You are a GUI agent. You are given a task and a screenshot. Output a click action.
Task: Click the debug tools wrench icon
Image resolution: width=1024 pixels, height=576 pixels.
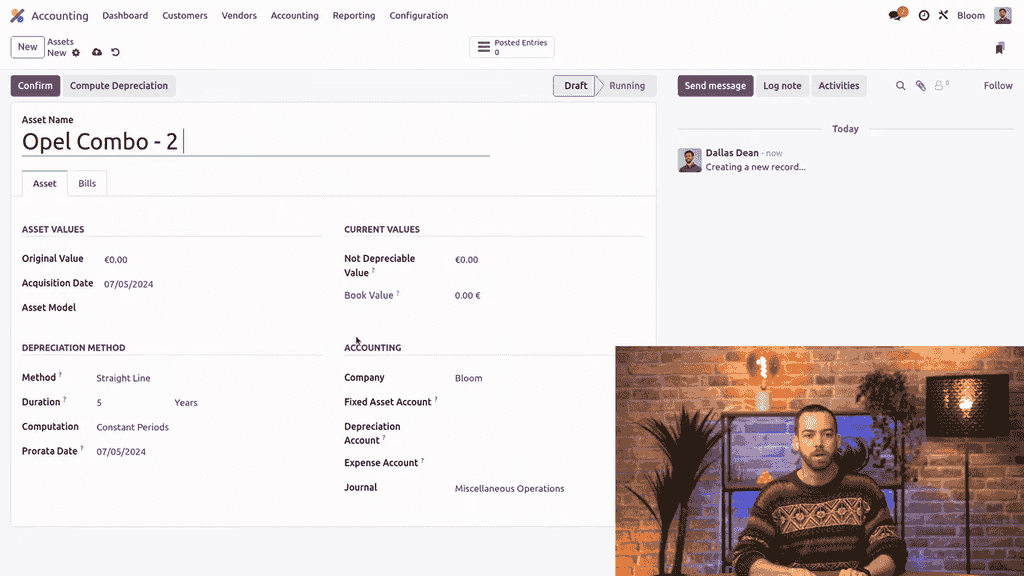click(x=943, y=16)
